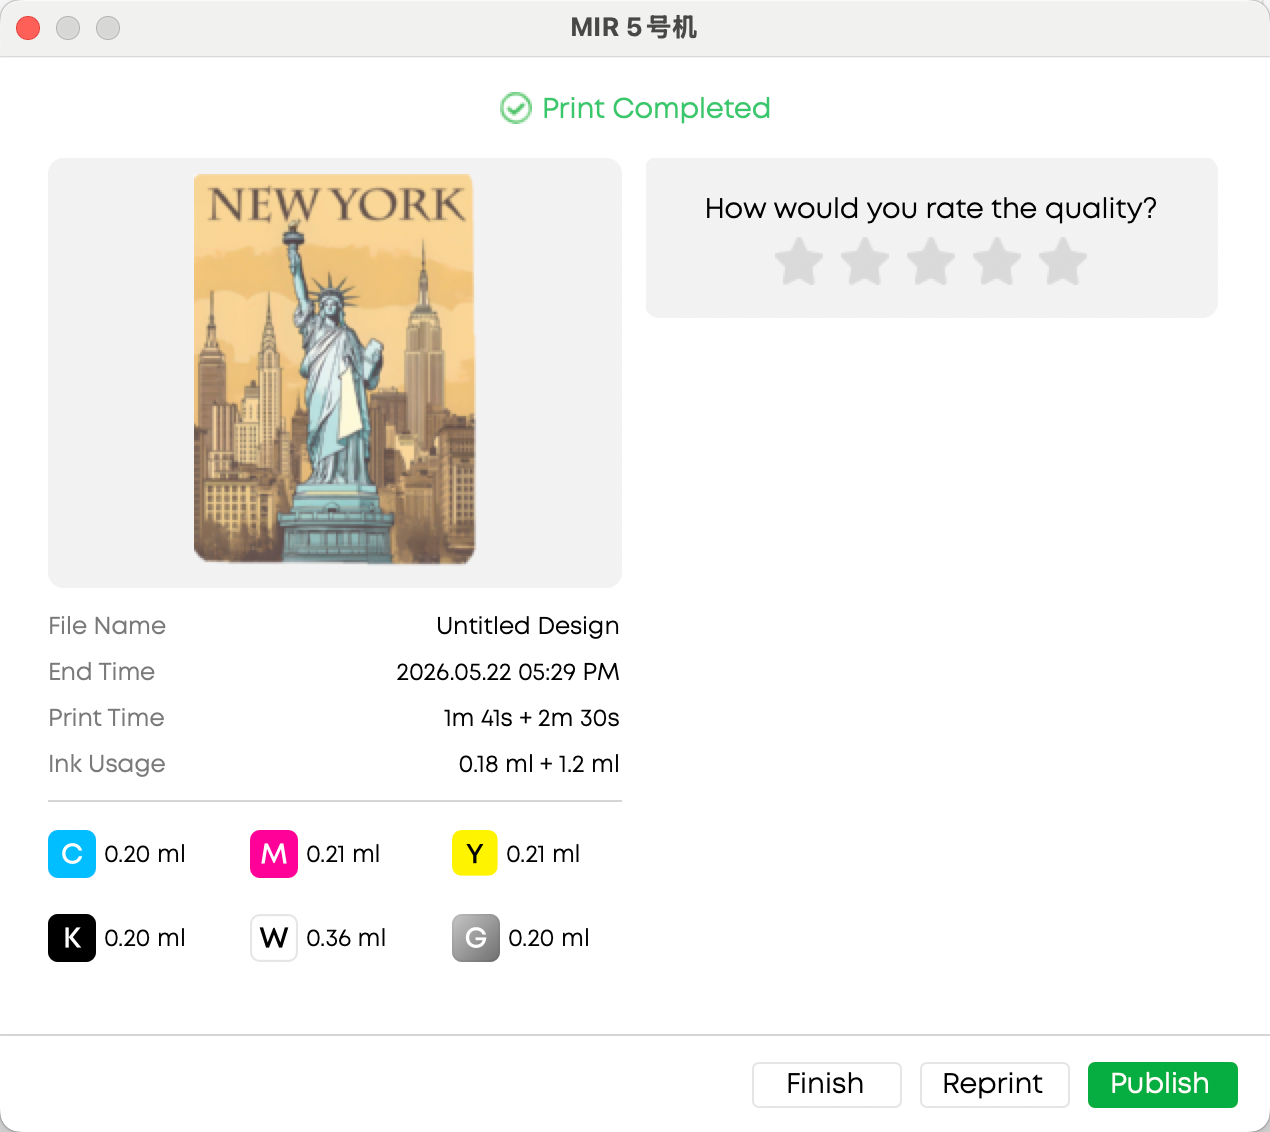Click the 'Print Time' label
The height and width of the screenshot is (1132, 1270).
106,718
